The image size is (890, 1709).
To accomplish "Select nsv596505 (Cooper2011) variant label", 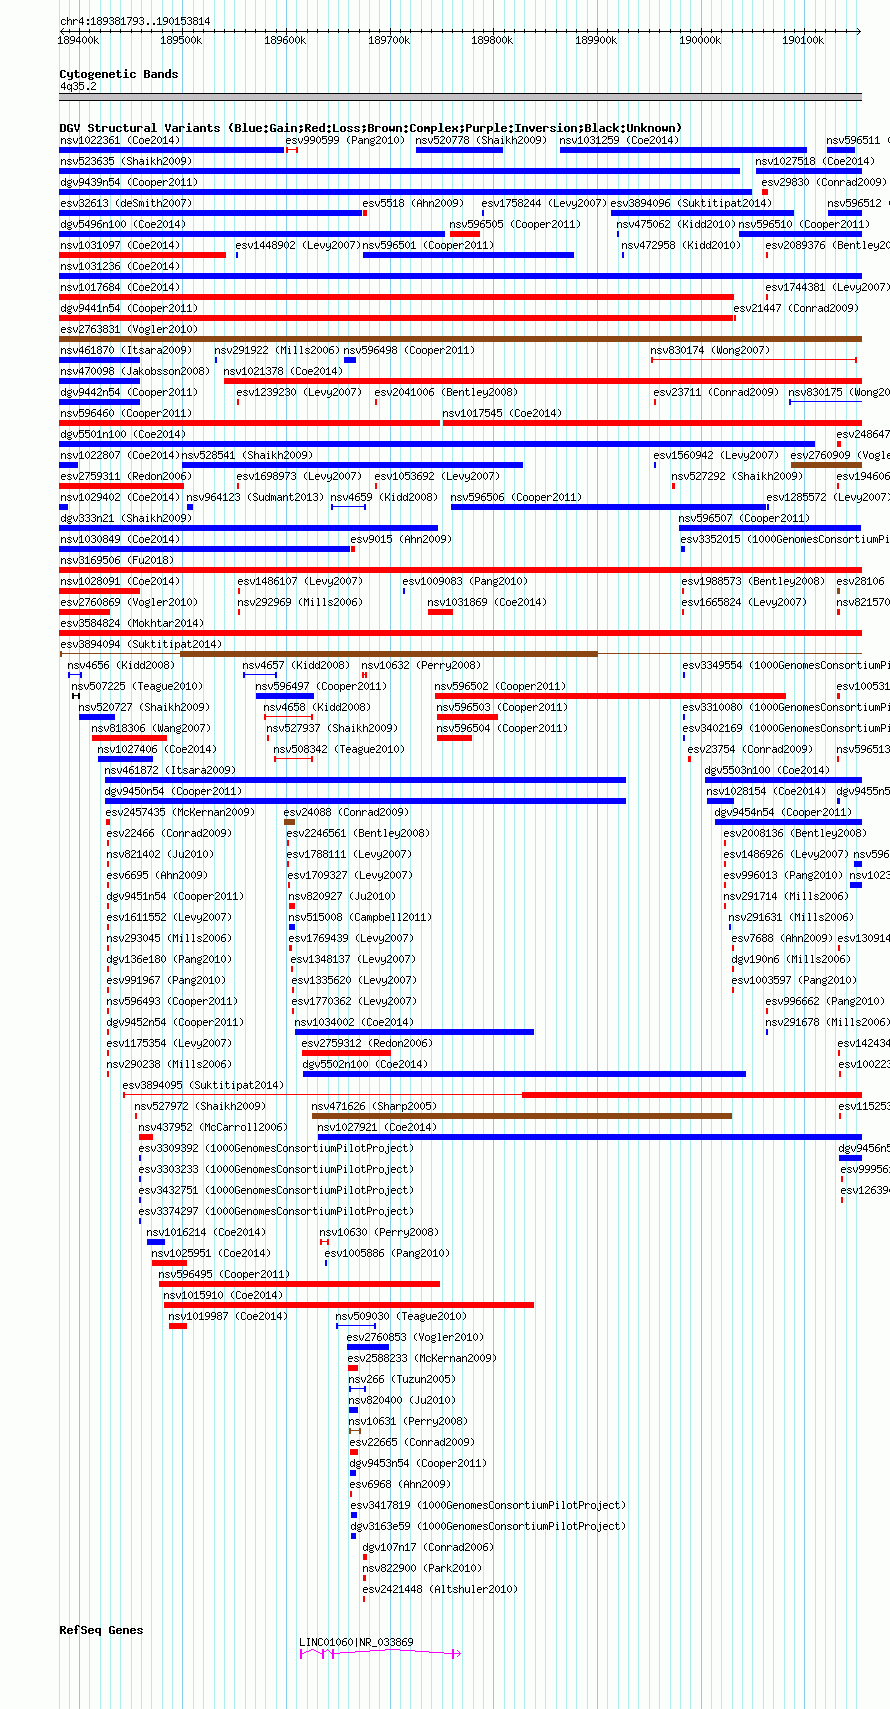I will (x=514, y=224).
